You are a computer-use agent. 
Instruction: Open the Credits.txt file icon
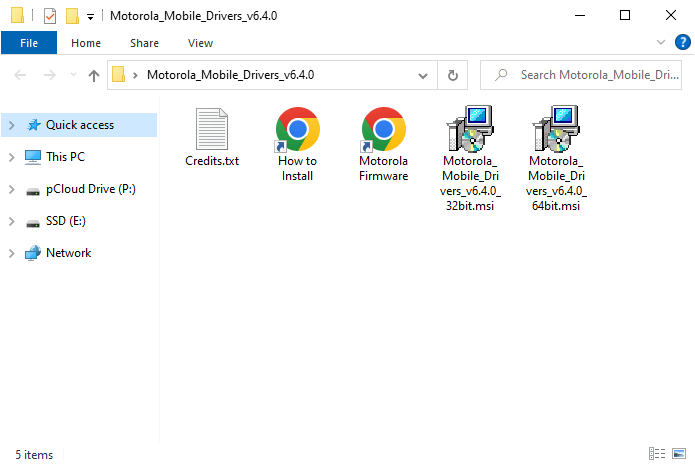212,128
